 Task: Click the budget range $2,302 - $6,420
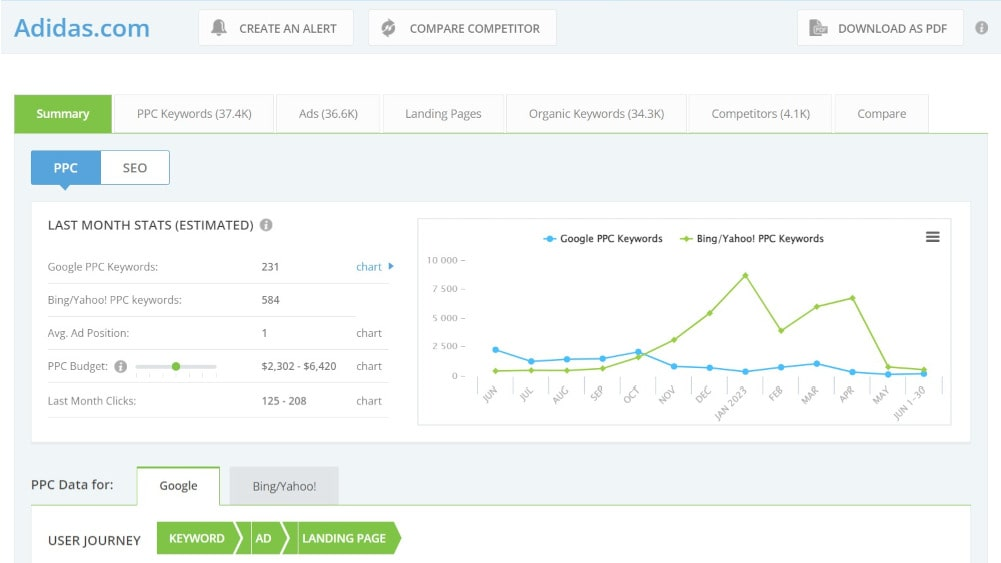point(299,366)
